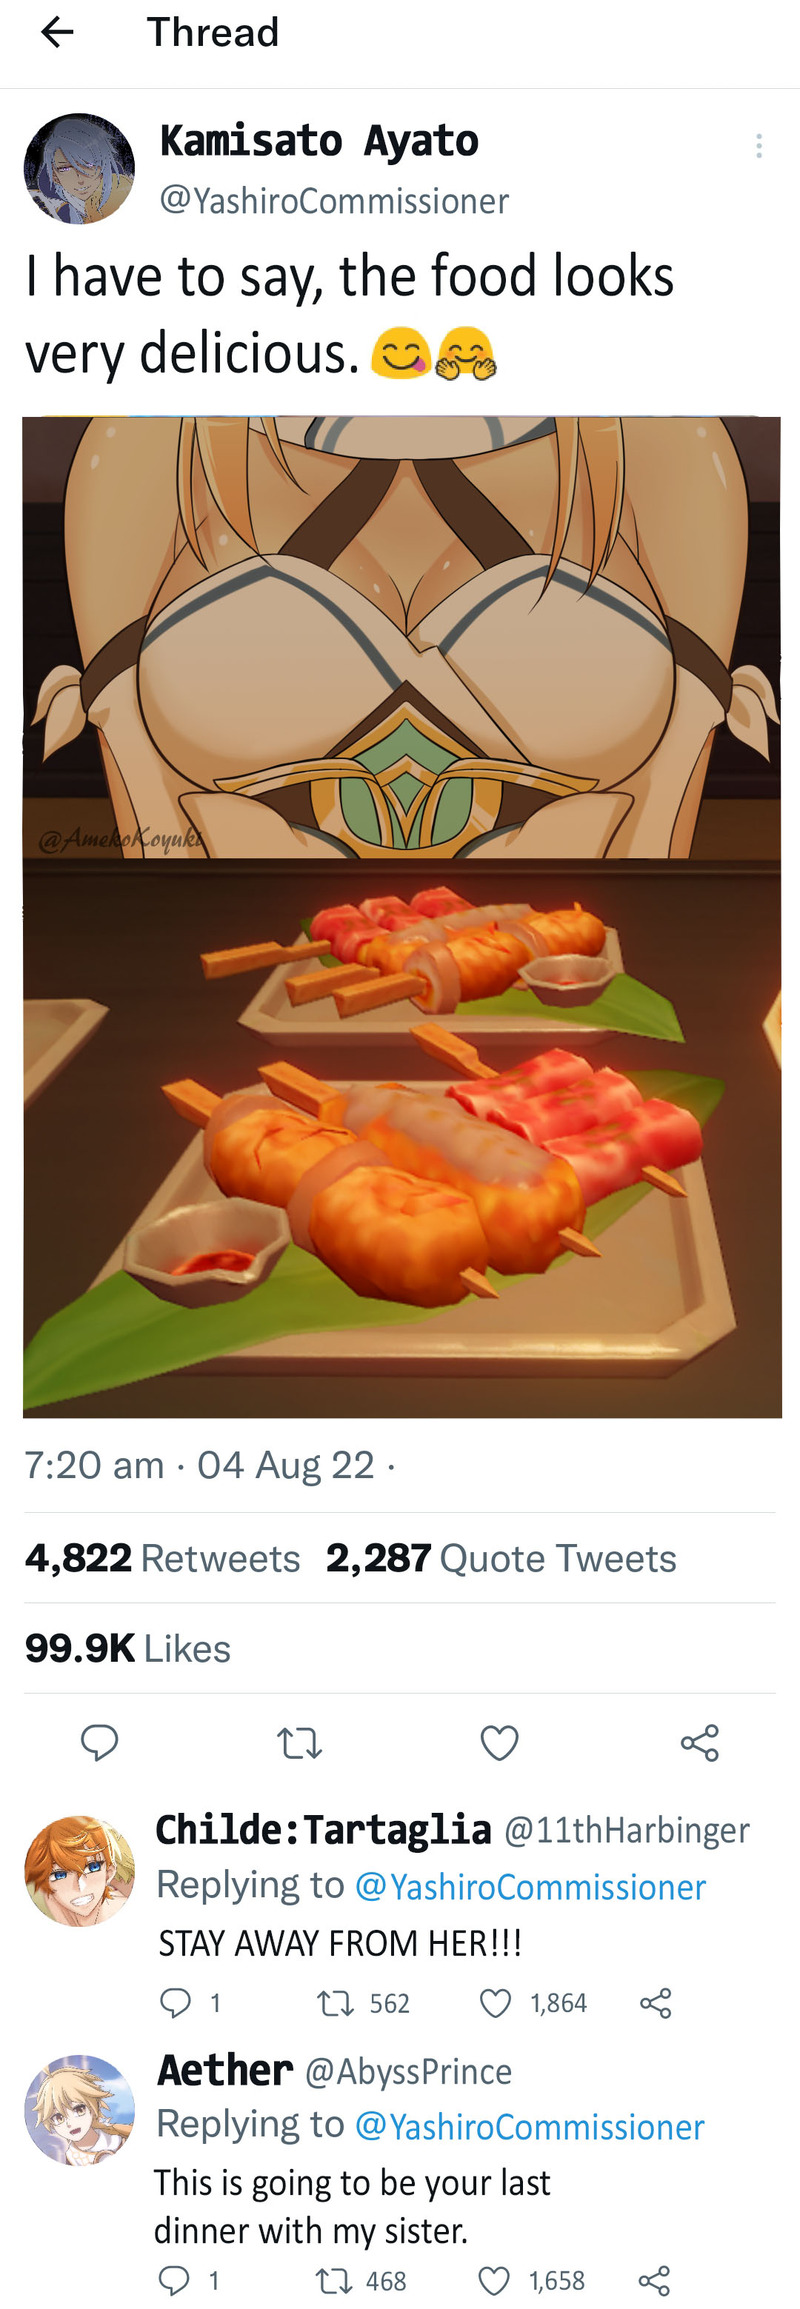Open the skewer food image
Screen dimensions: 800x2309
pyautogui.click(x=402, y=1138)
